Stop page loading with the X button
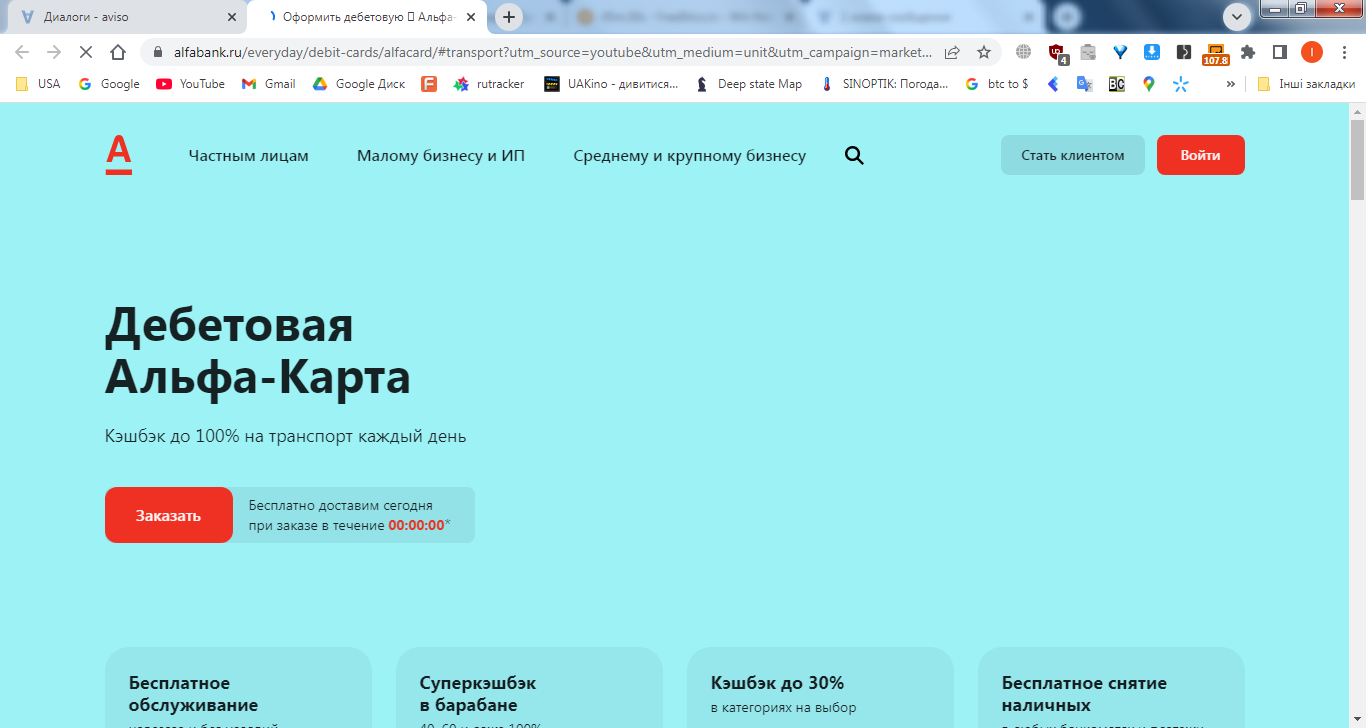The image size is (1366, 728). (x=86, y=52)
